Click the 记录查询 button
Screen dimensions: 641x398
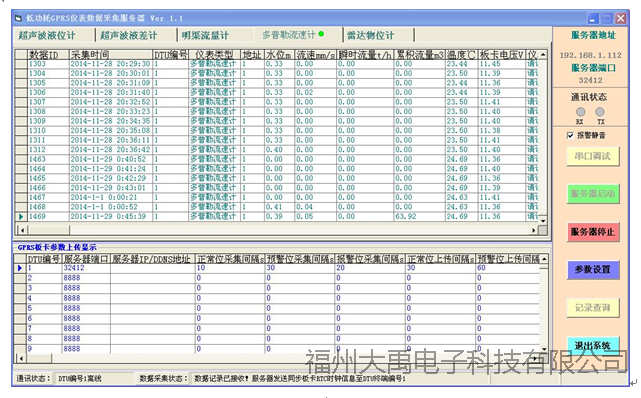(x=593, y=308)
